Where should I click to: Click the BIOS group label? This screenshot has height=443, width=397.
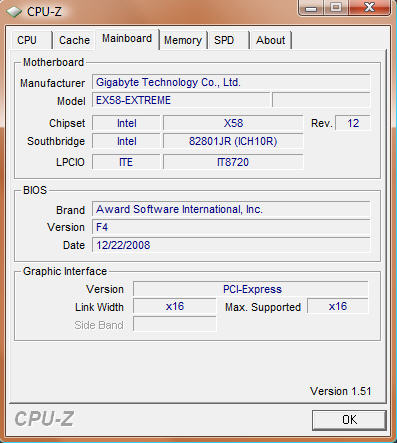tap(35, 190)
